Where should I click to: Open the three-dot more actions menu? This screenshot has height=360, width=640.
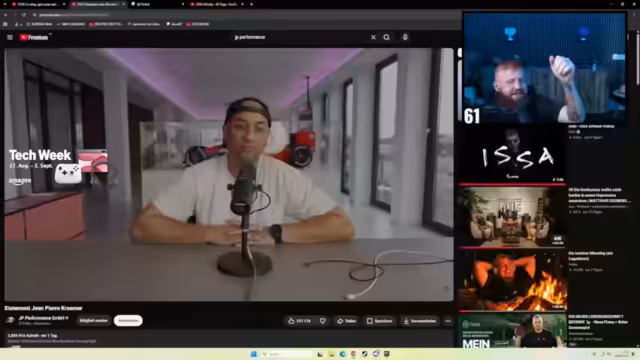pyautogui.click(x=448, y=321)
